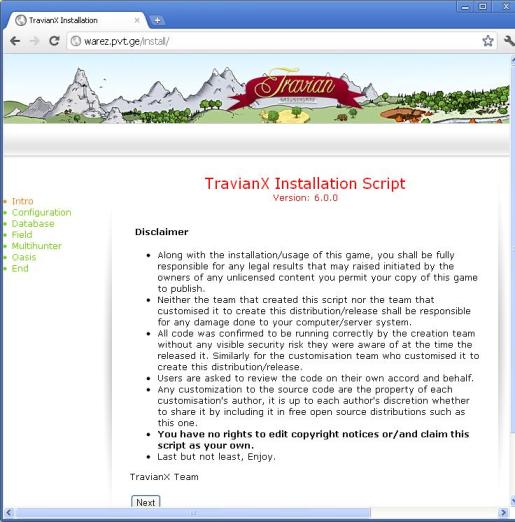Open the Database step link
This screenshot has width=515, height=522.
point(33,223)
